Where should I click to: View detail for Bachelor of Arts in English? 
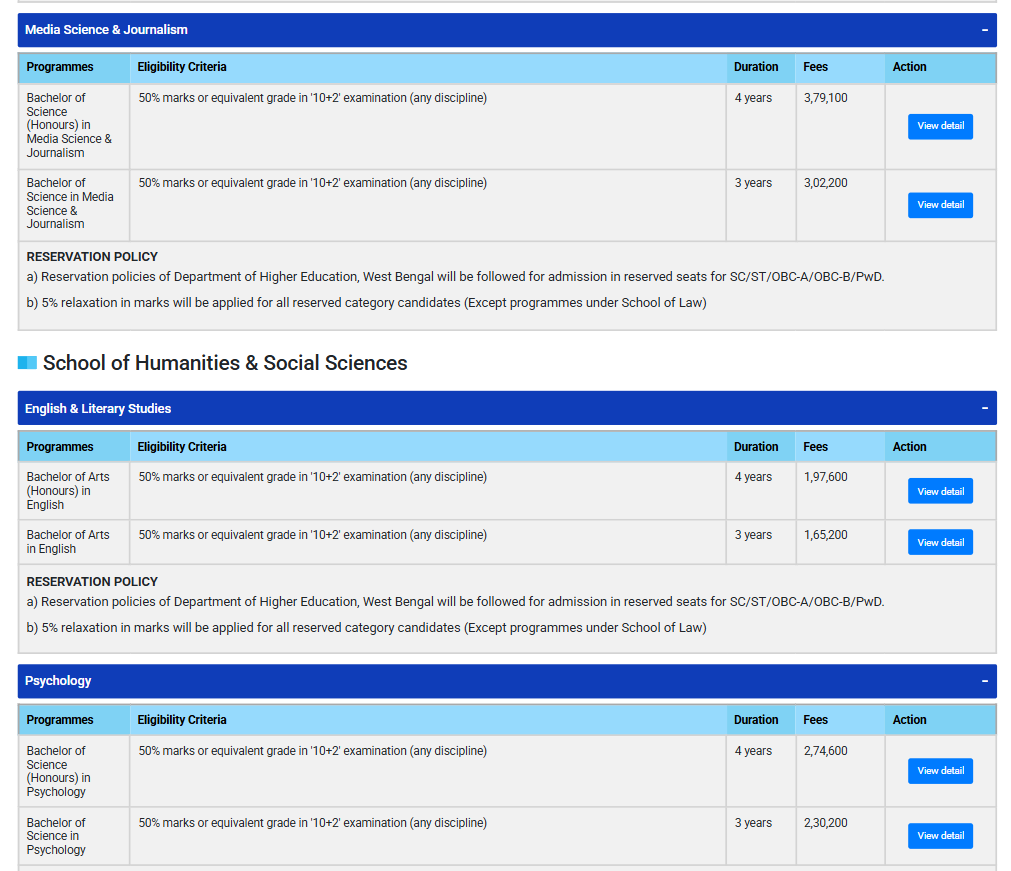(940, 541)
